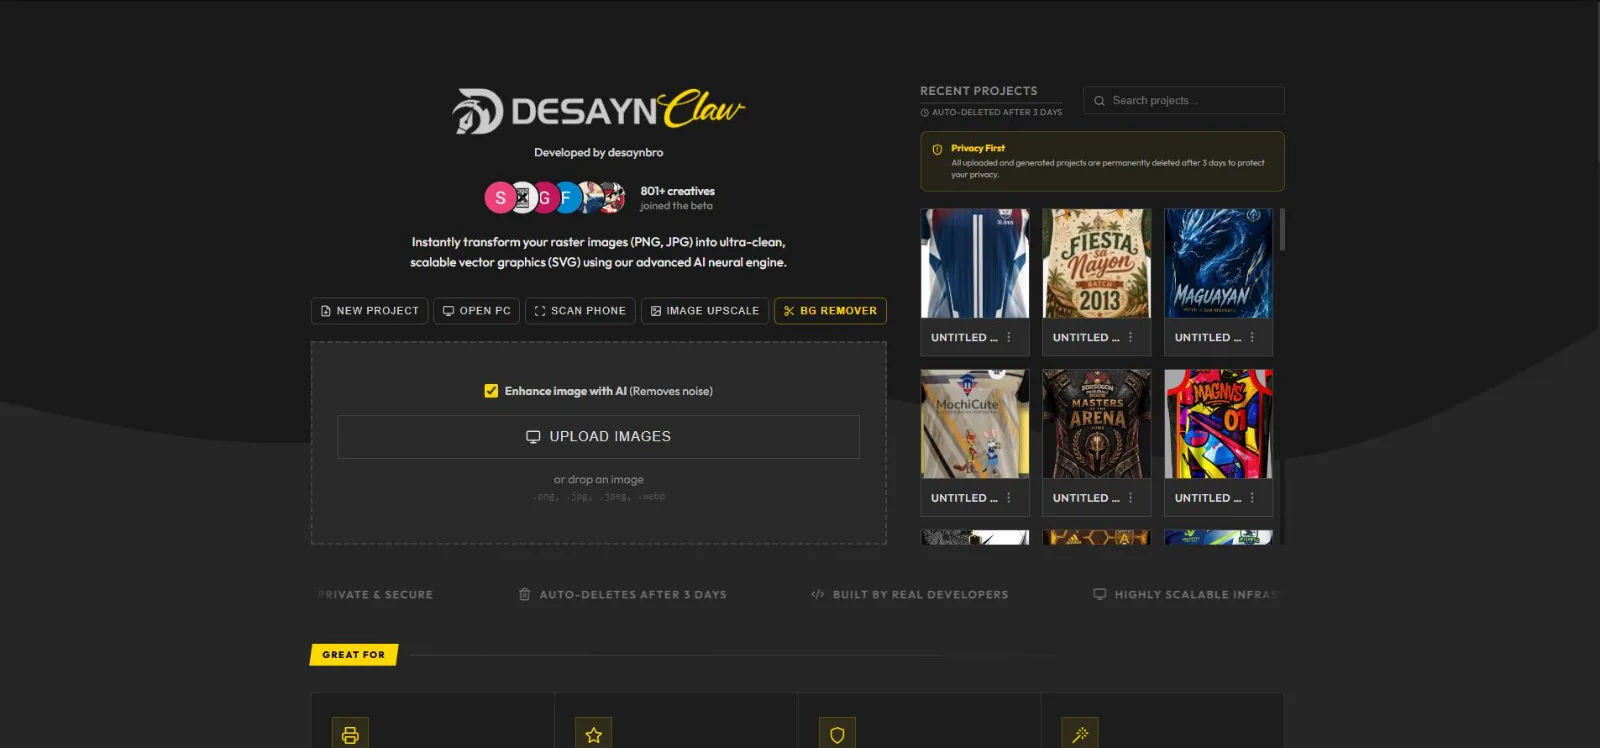1600x748 pixels.
Task: Click the clock icon near Auto-deleted label
Action: (925, 113)
